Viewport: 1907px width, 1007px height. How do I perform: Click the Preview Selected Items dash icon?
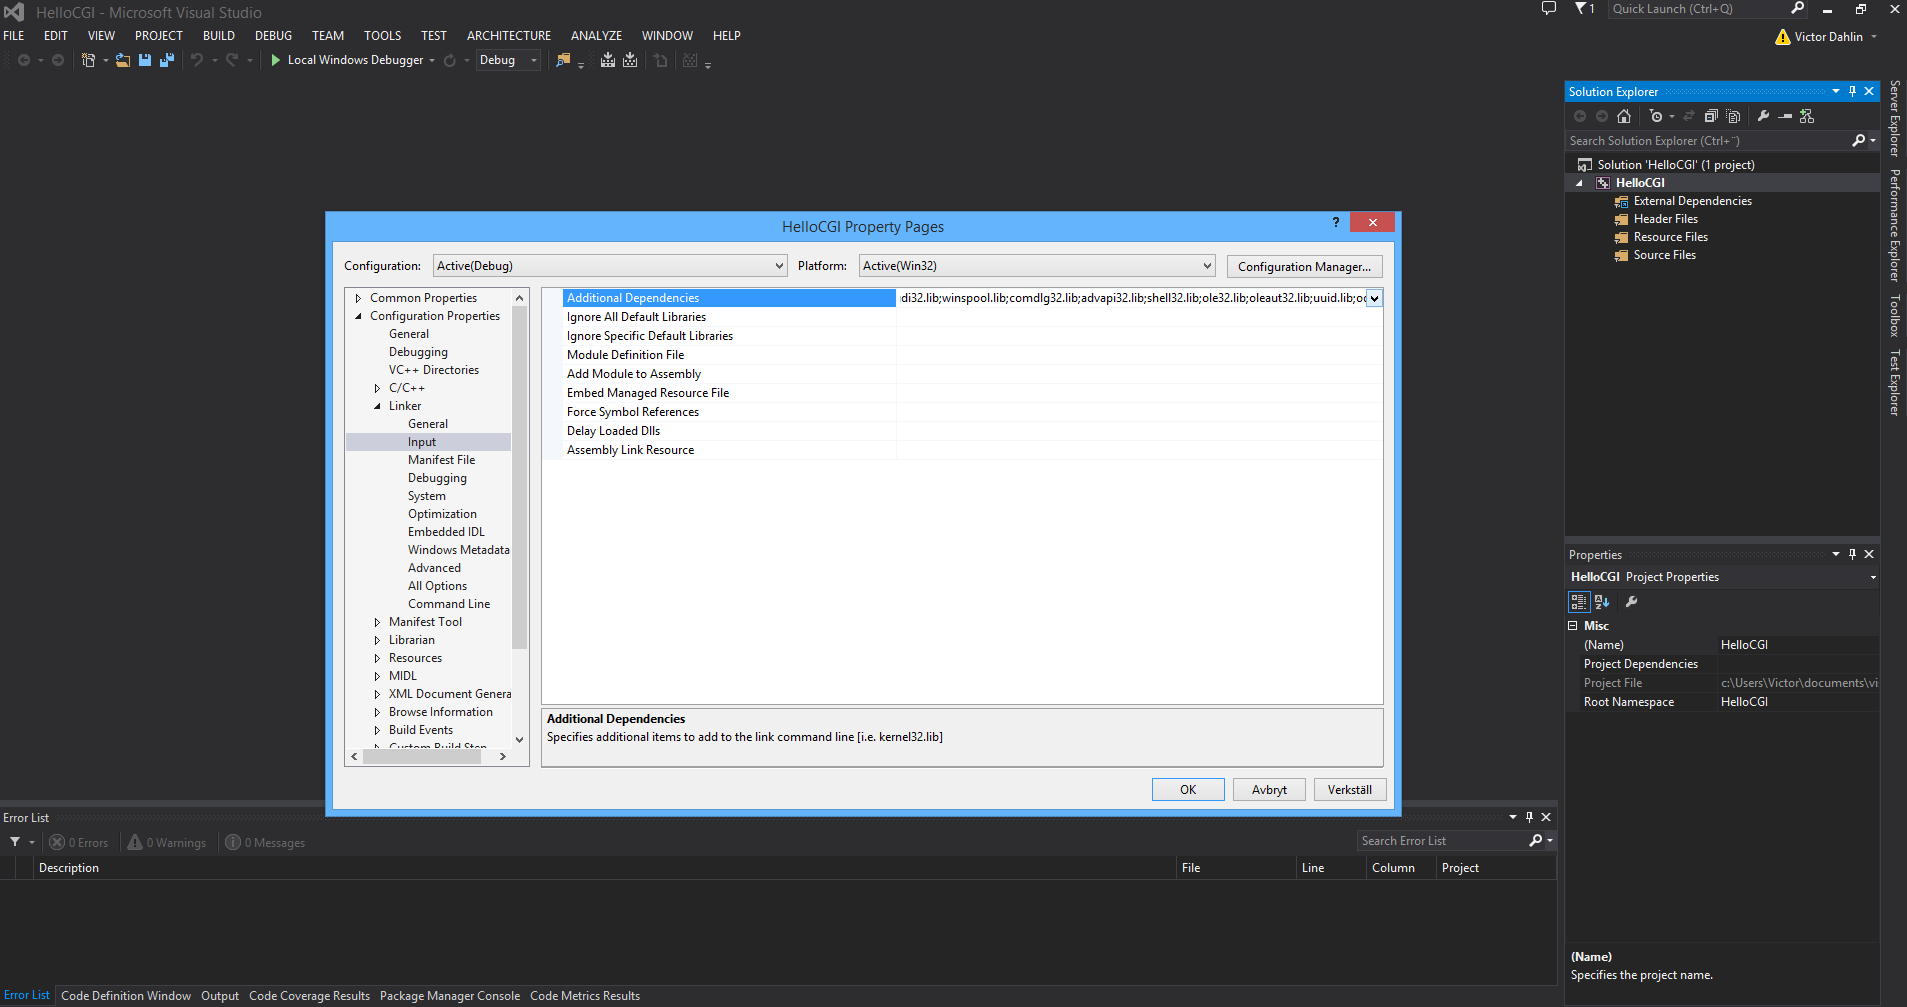pos(1785,116)
